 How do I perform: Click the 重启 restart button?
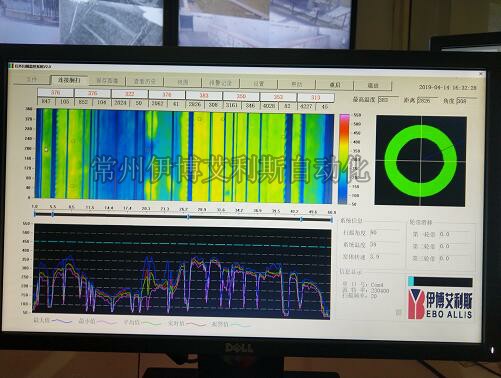click(334, 85)
